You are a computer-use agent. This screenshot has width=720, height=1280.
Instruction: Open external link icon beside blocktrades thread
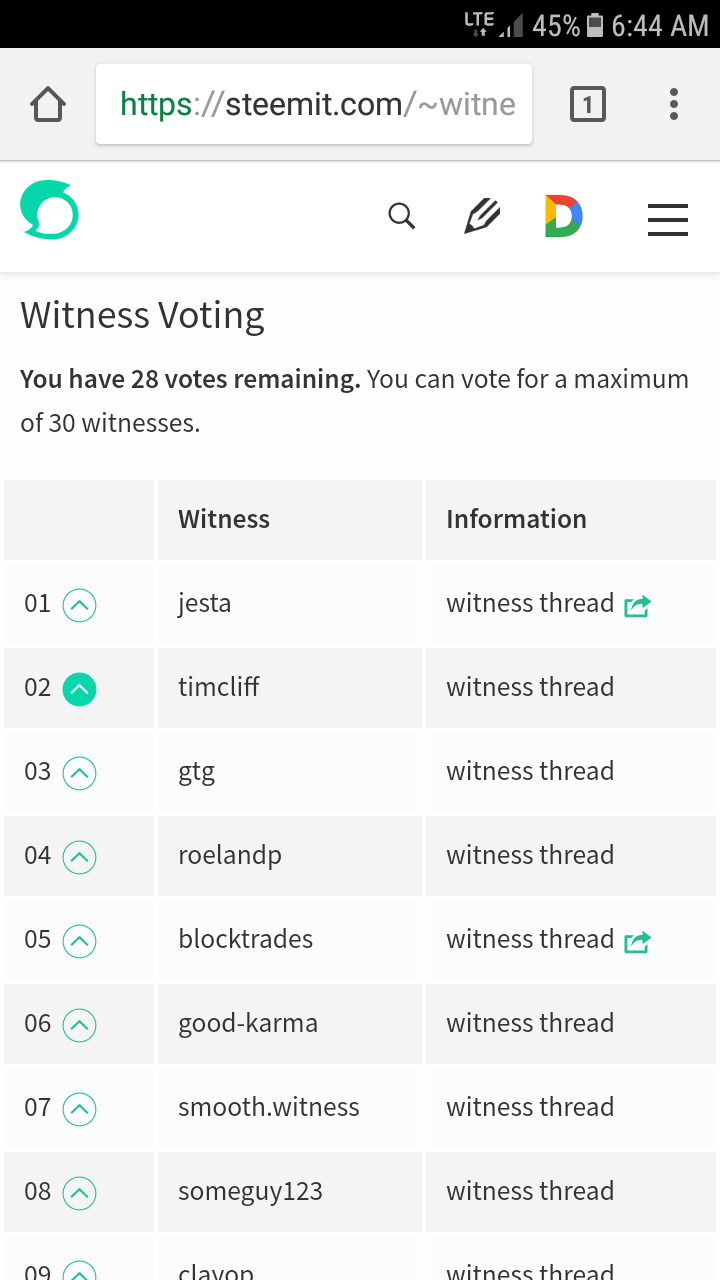(637, 941)
